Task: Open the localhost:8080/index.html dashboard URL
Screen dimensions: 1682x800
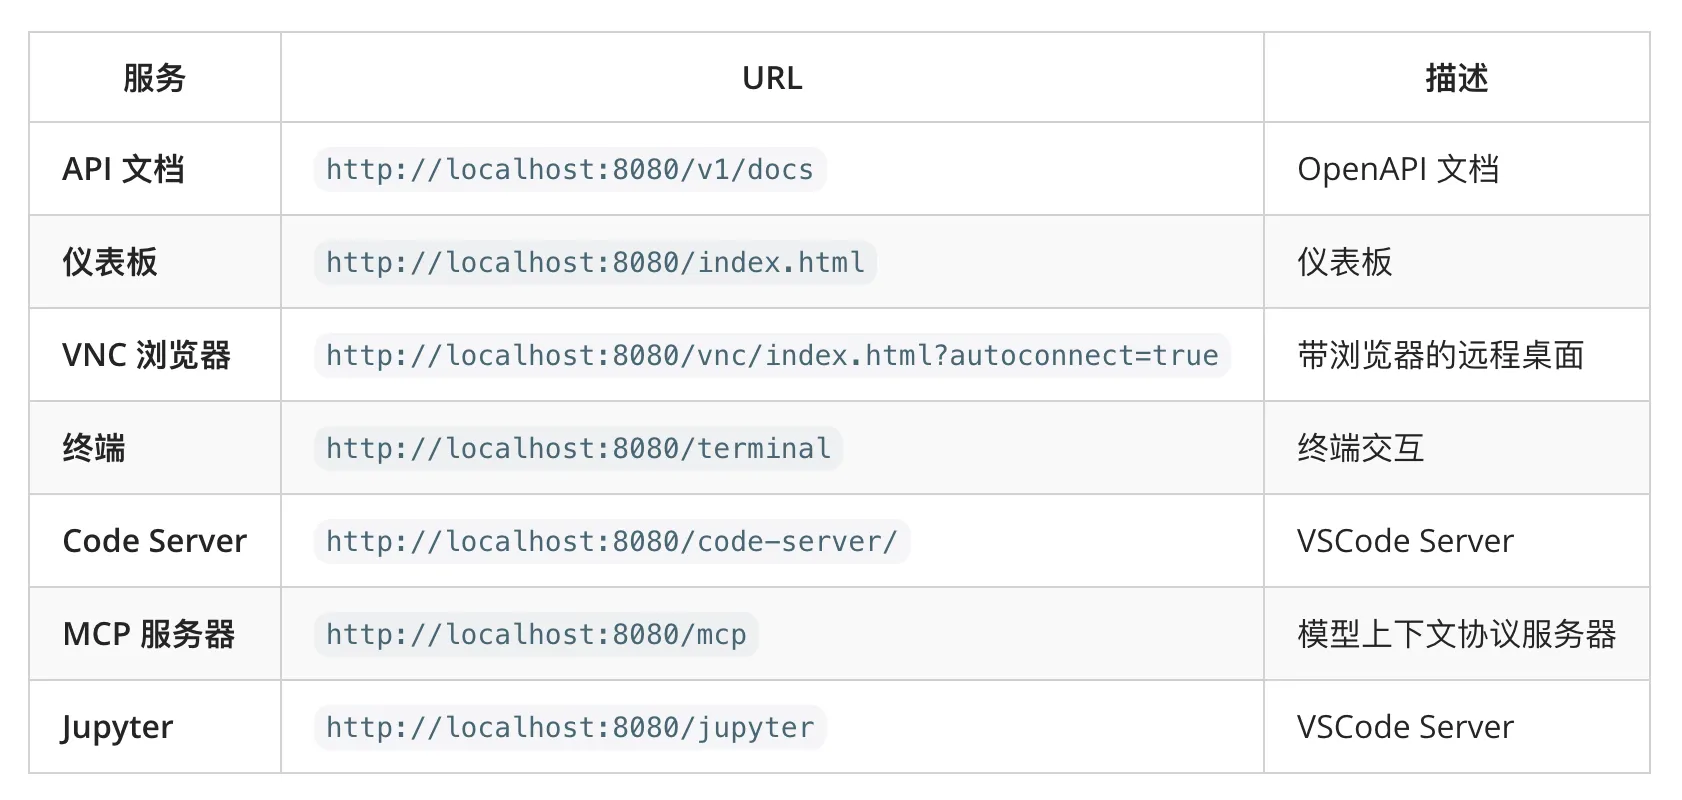Action: coord(595,262)
